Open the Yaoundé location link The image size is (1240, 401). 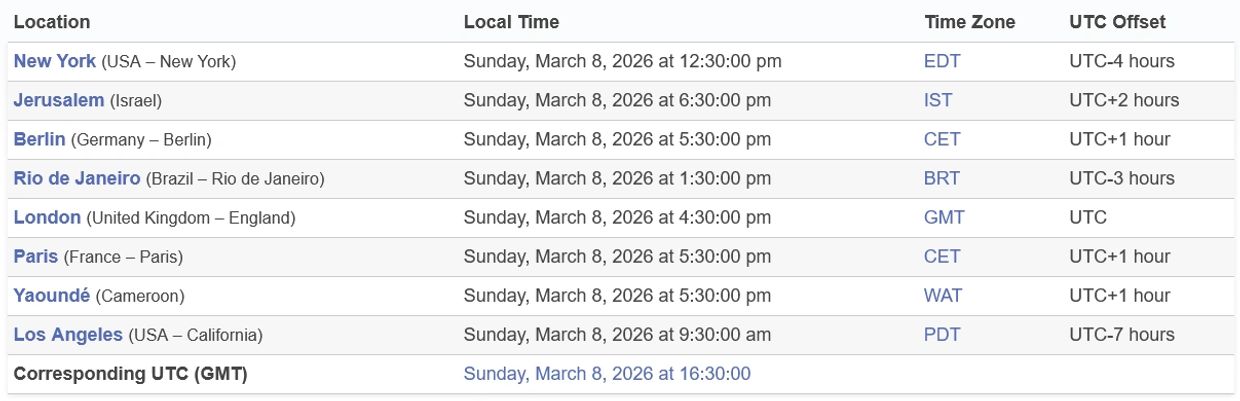(52, 295)
